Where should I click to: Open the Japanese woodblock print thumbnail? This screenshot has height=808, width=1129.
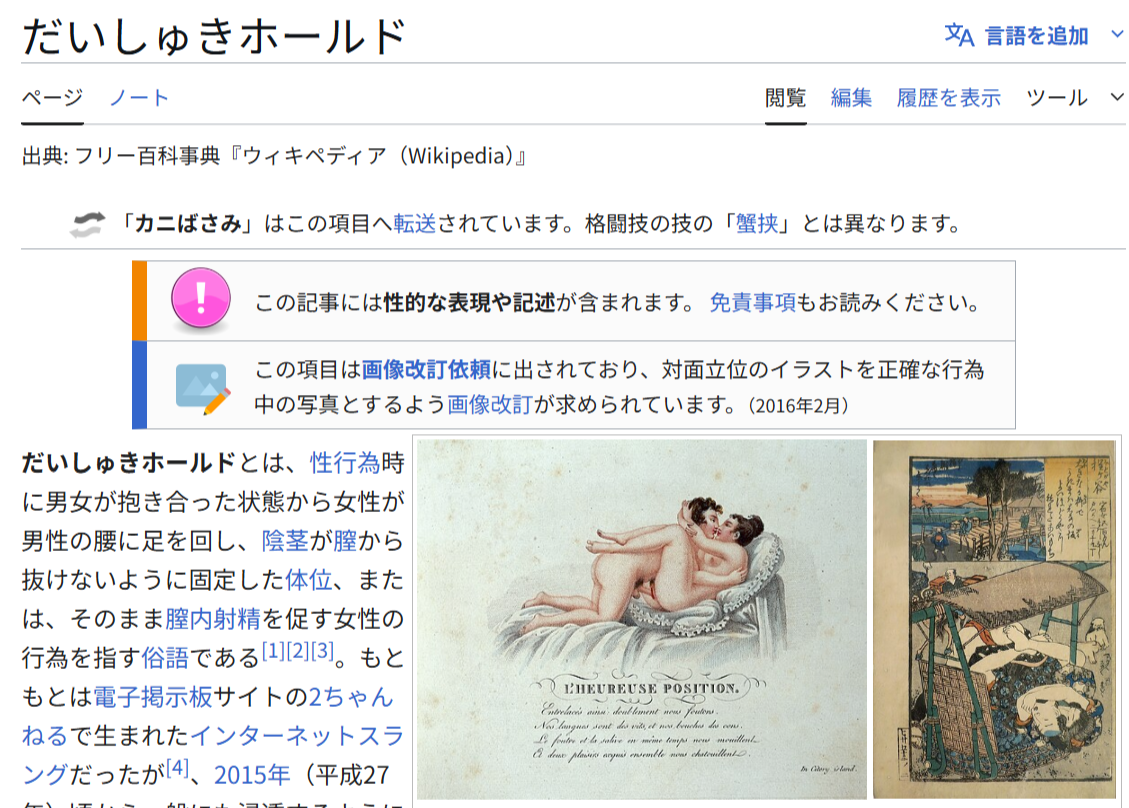pos(994,619)
